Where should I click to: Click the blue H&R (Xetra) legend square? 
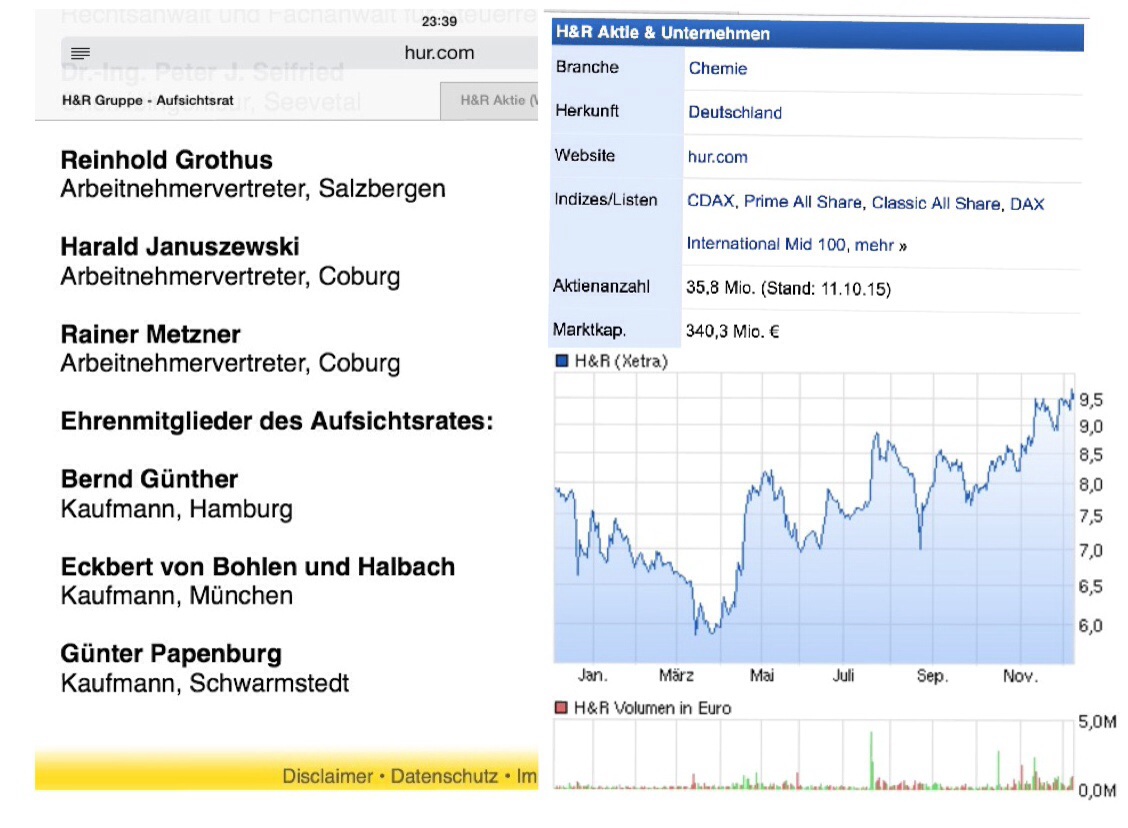point(561,361)
